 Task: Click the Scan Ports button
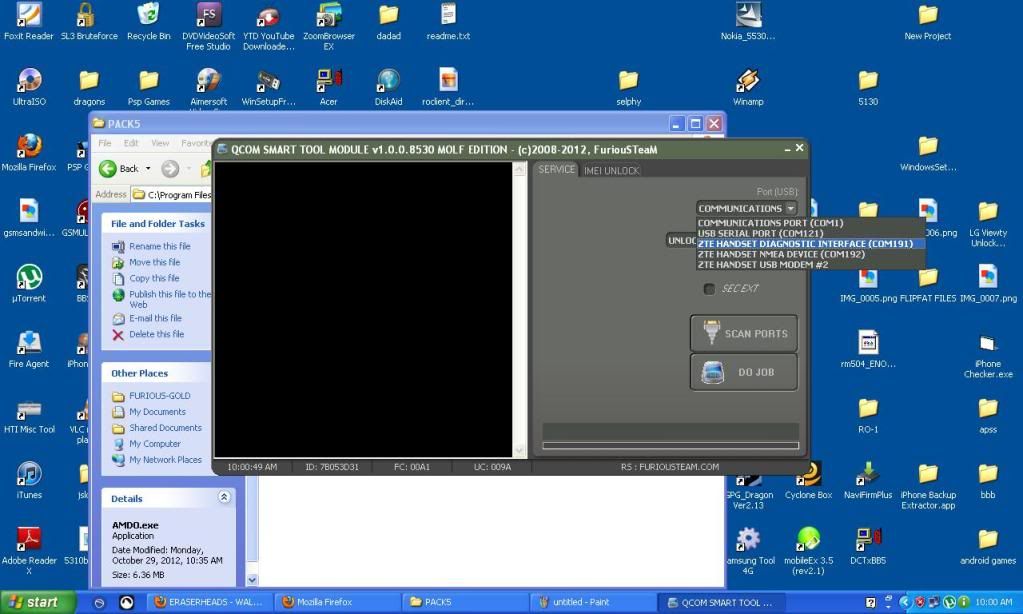pos(744,334)
